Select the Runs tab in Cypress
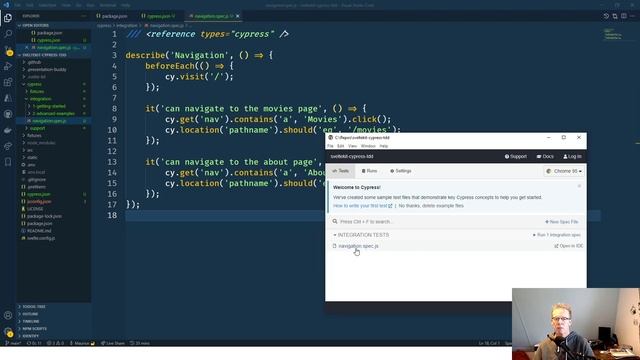The image size is (640, 360). click(369, 171)
